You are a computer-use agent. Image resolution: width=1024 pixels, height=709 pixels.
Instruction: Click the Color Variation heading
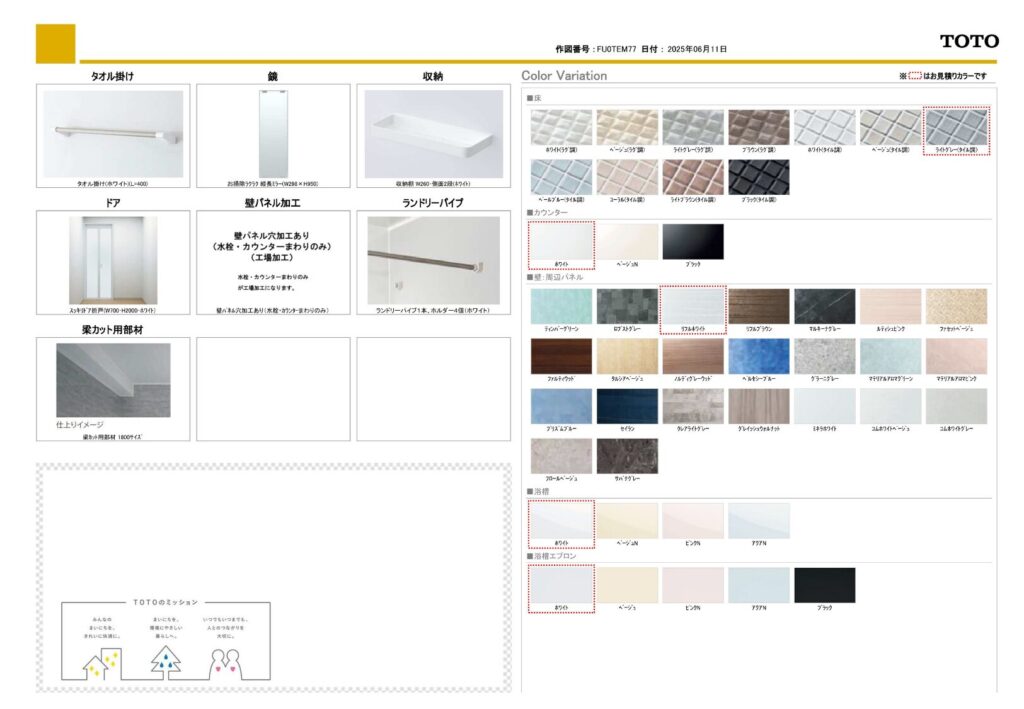(564, 76)
